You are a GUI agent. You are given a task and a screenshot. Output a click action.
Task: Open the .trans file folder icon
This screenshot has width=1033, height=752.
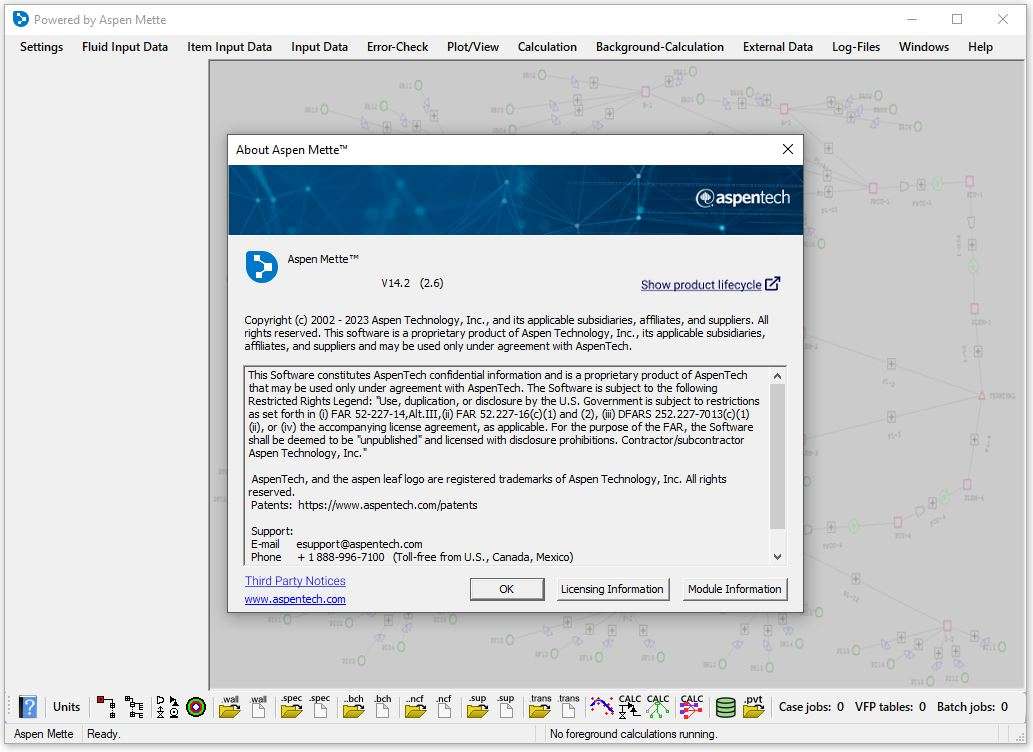540,707
